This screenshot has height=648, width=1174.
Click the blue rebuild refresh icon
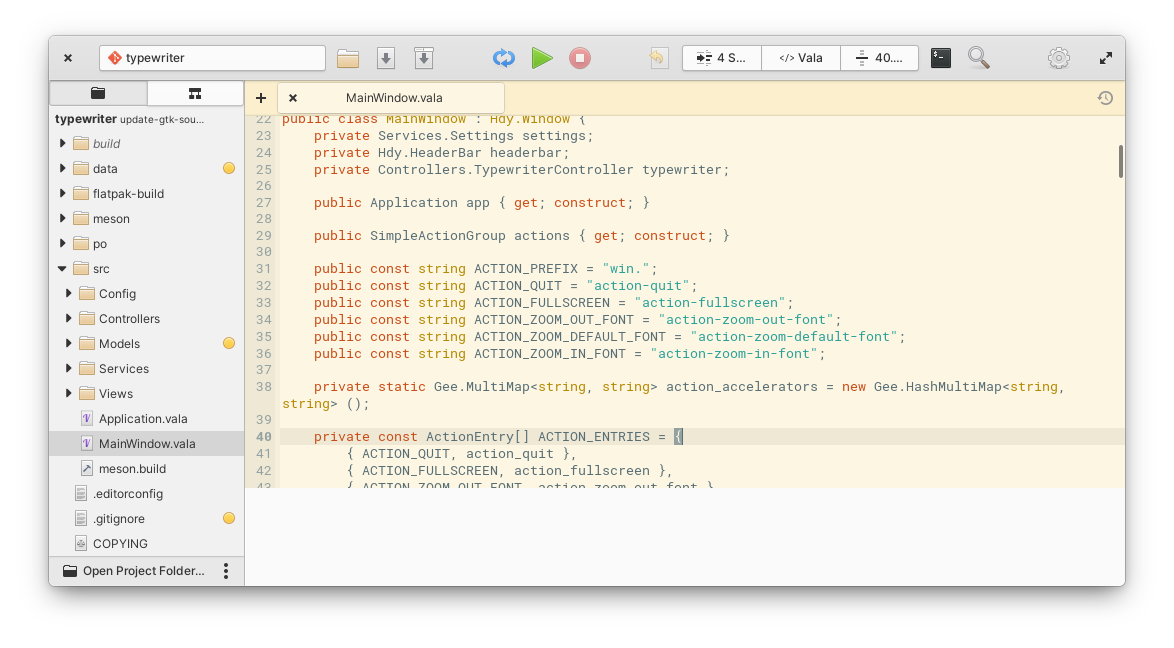[504, 58]
